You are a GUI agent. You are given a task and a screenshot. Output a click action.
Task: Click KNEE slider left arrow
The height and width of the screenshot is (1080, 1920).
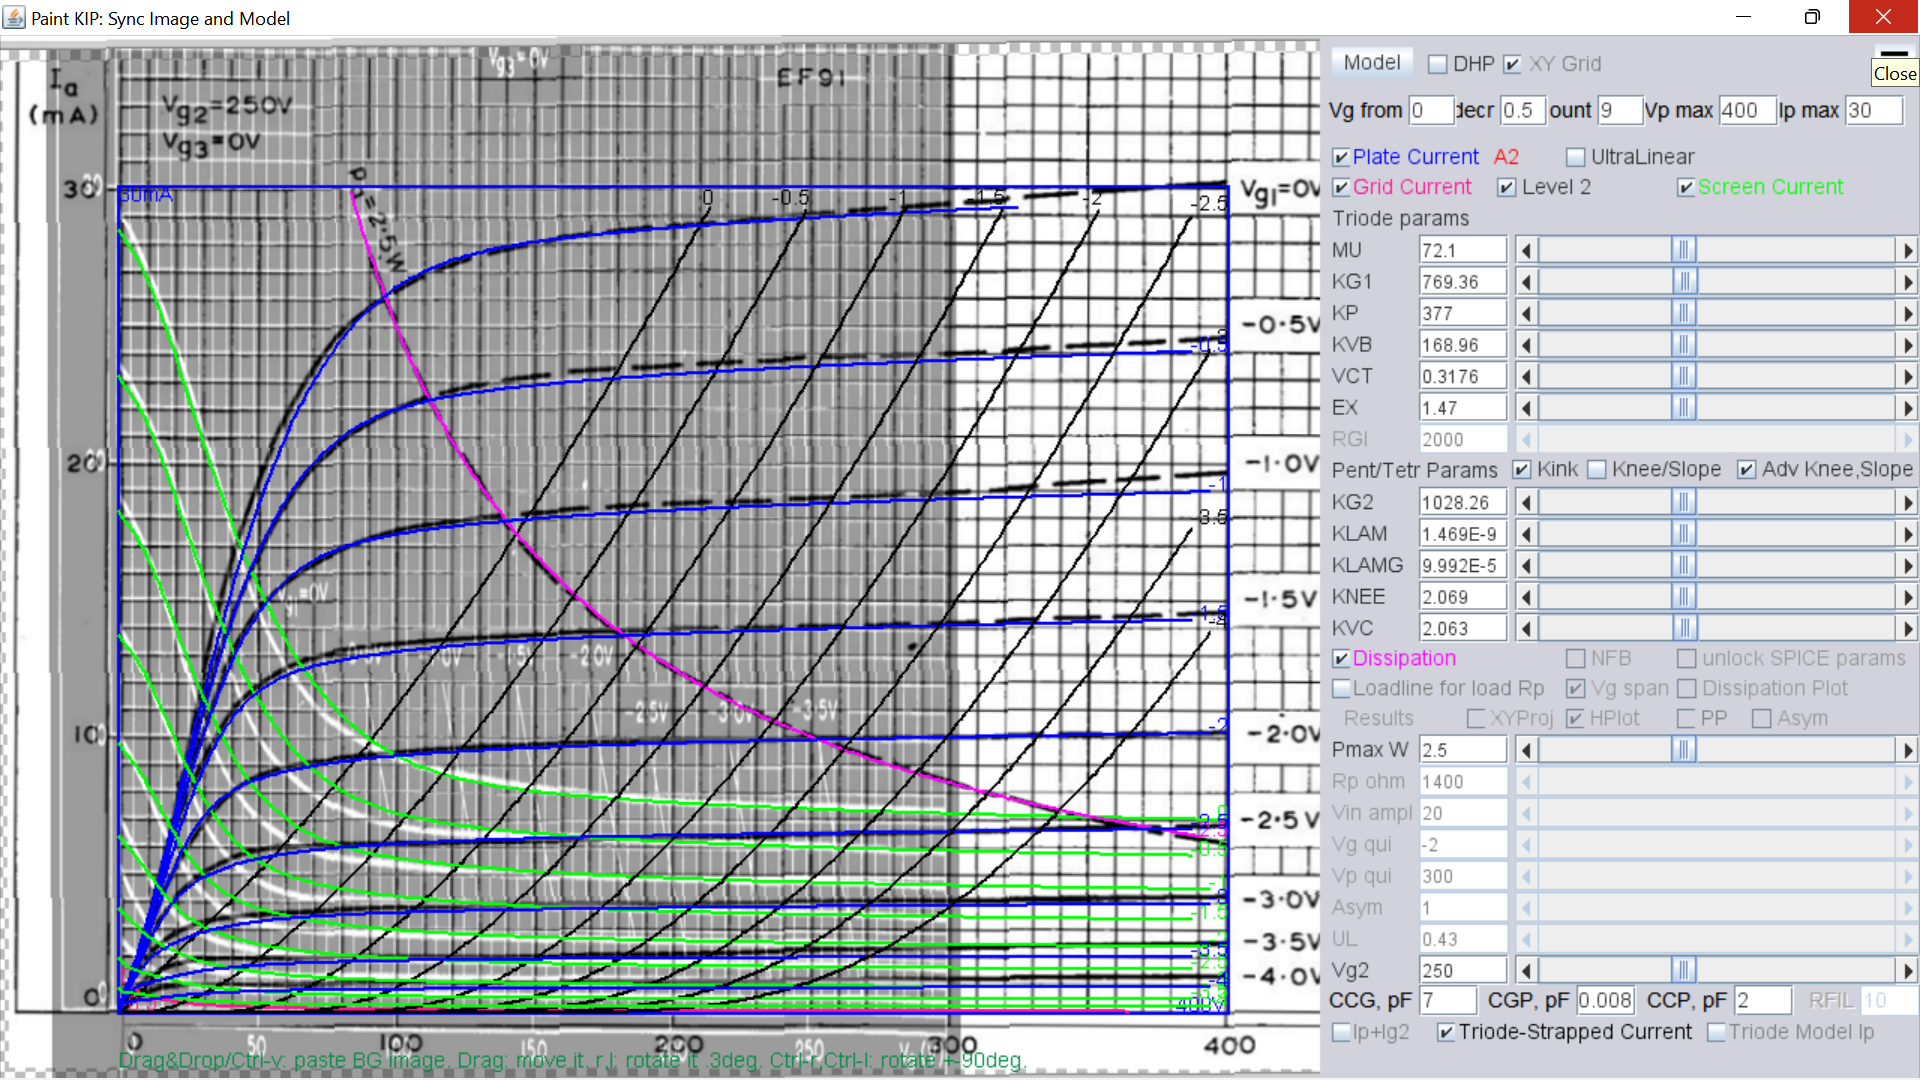pyautogui.click(x=1526, y=597)
